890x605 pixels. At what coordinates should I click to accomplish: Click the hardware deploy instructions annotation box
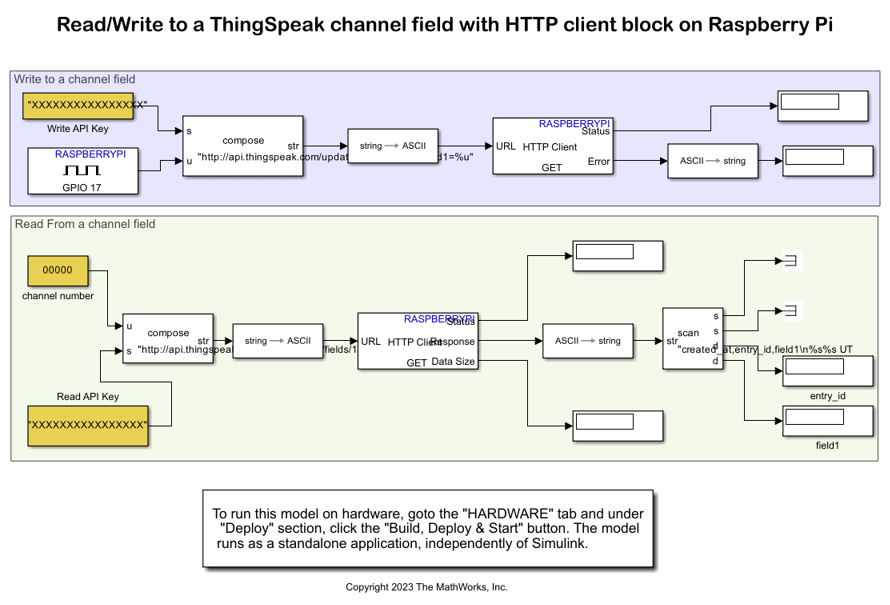point(428,528)
